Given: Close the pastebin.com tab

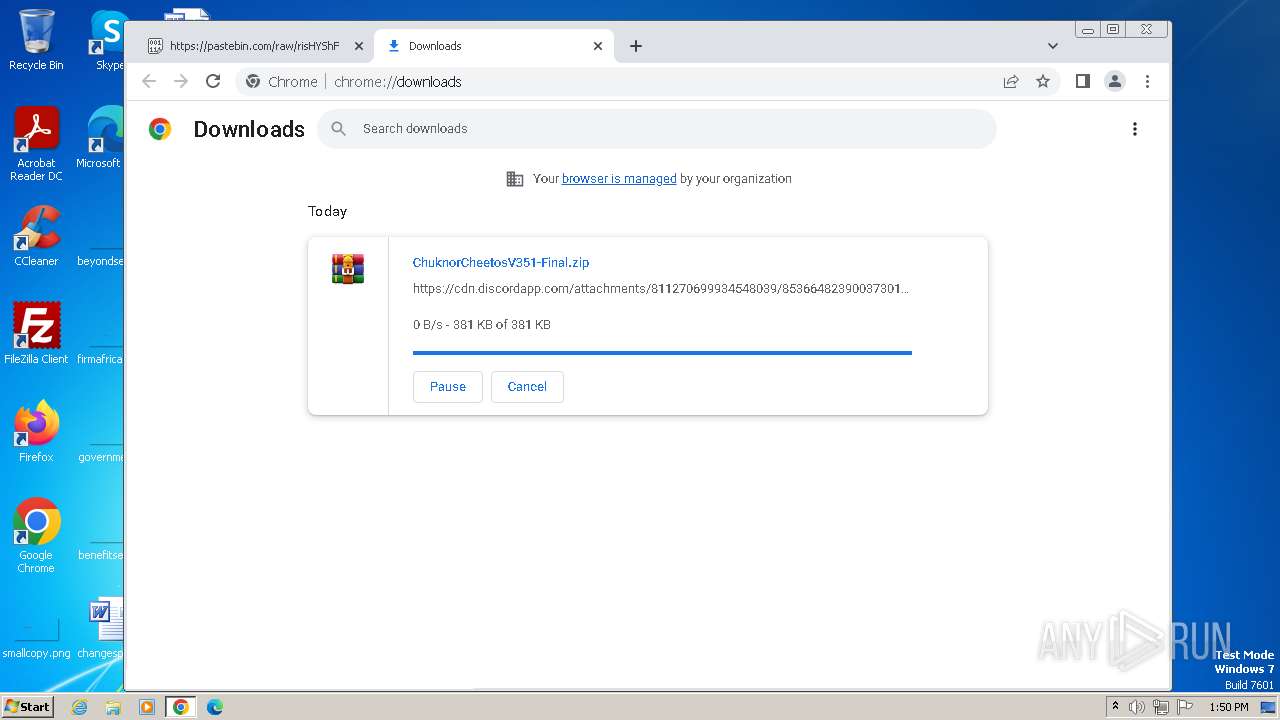Looking at the screenshot, I should click(x=359, y=46).
